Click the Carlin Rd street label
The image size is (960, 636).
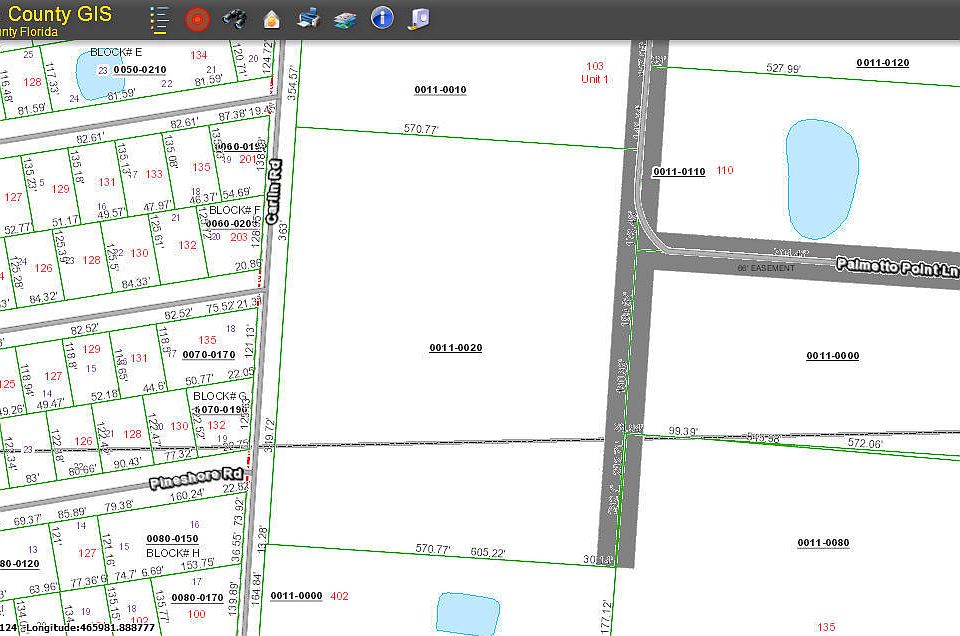[x=272, y=193]
